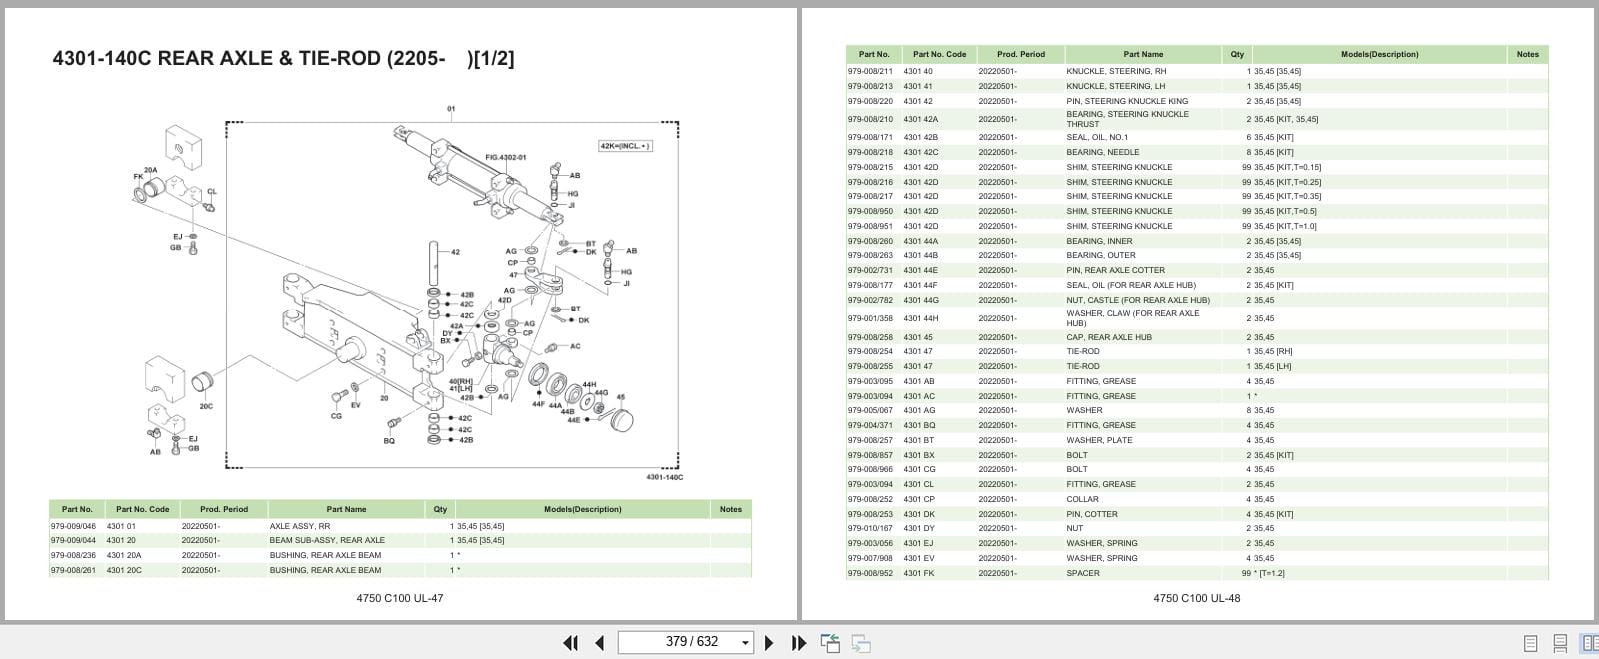The height and width of the screenshot is (659, 1599).
Task: Jump to the last page
Action: (798, 643)
